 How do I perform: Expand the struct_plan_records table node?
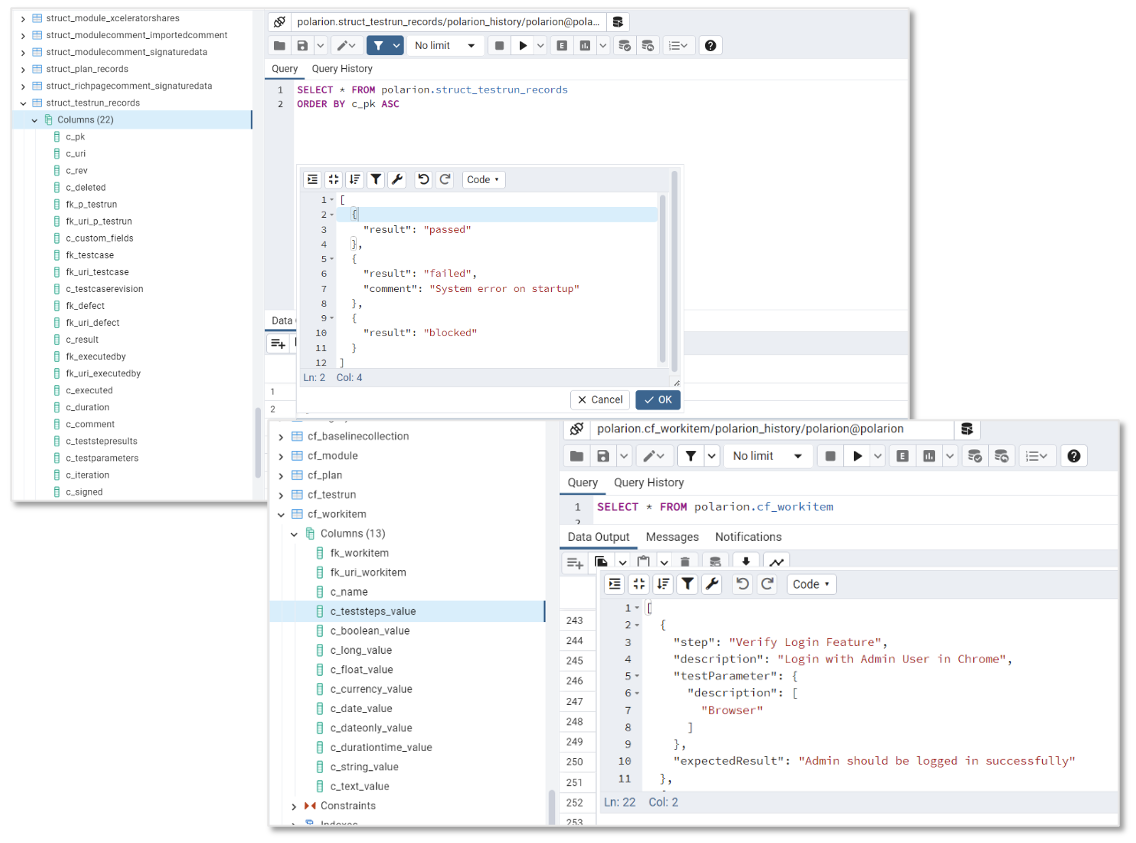point(23,69)
